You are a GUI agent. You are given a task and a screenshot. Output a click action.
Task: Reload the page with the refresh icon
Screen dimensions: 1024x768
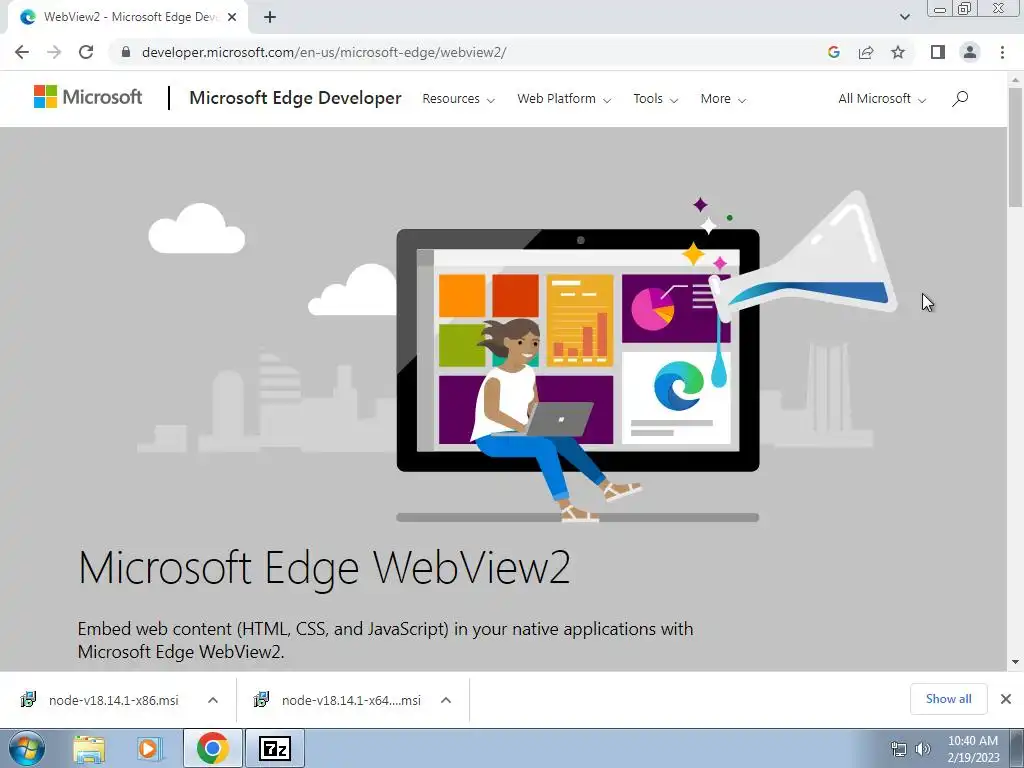pyautogui.click(x=86, y=52)
